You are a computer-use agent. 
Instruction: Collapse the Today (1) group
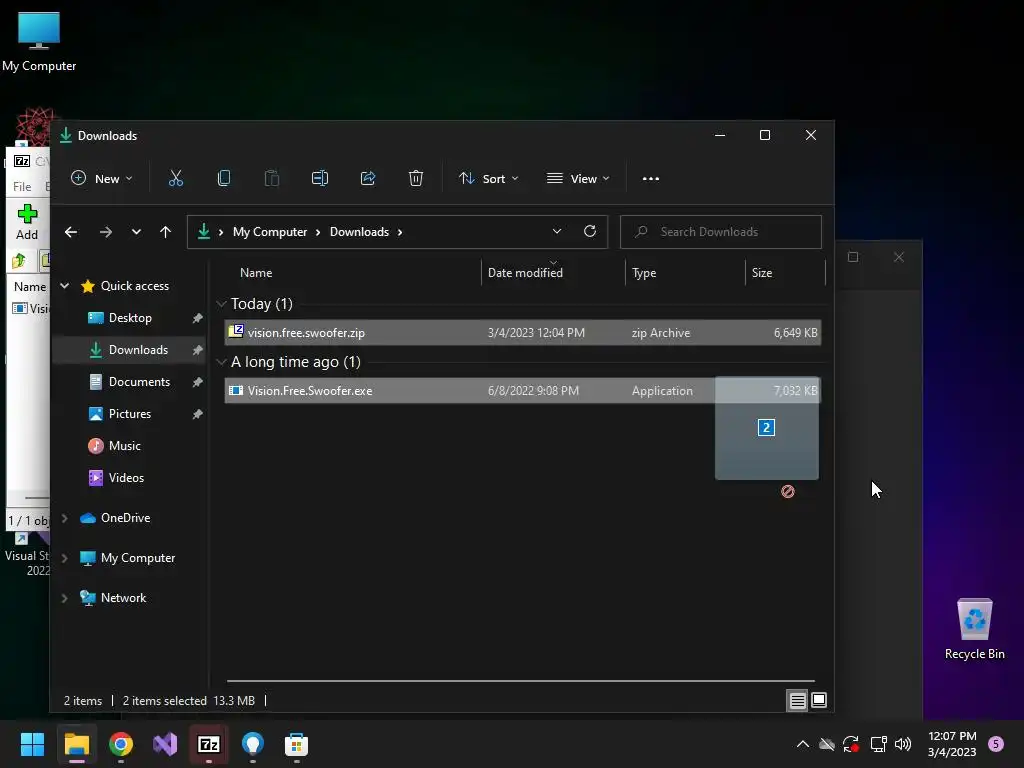(x=221, y=304)
